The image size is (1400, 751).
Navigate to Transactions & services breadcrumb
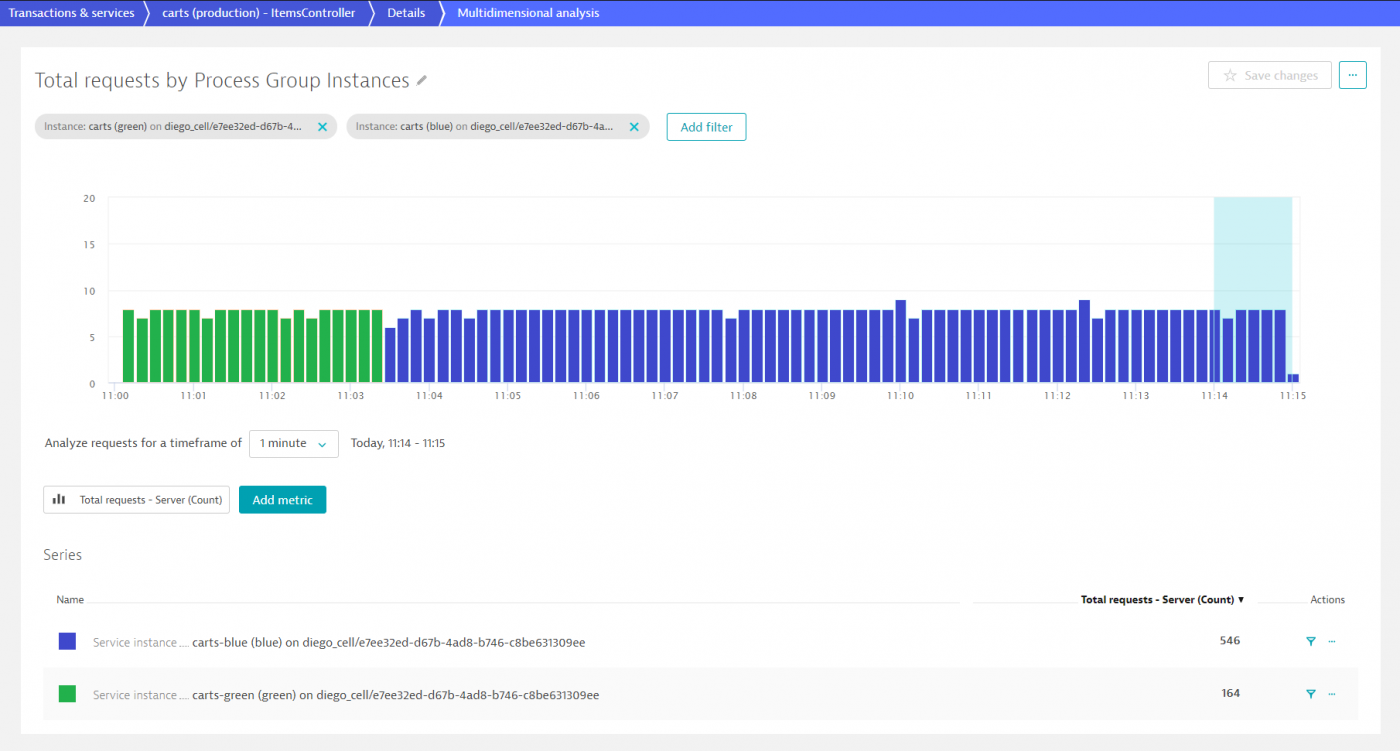[x=70, y=12]
